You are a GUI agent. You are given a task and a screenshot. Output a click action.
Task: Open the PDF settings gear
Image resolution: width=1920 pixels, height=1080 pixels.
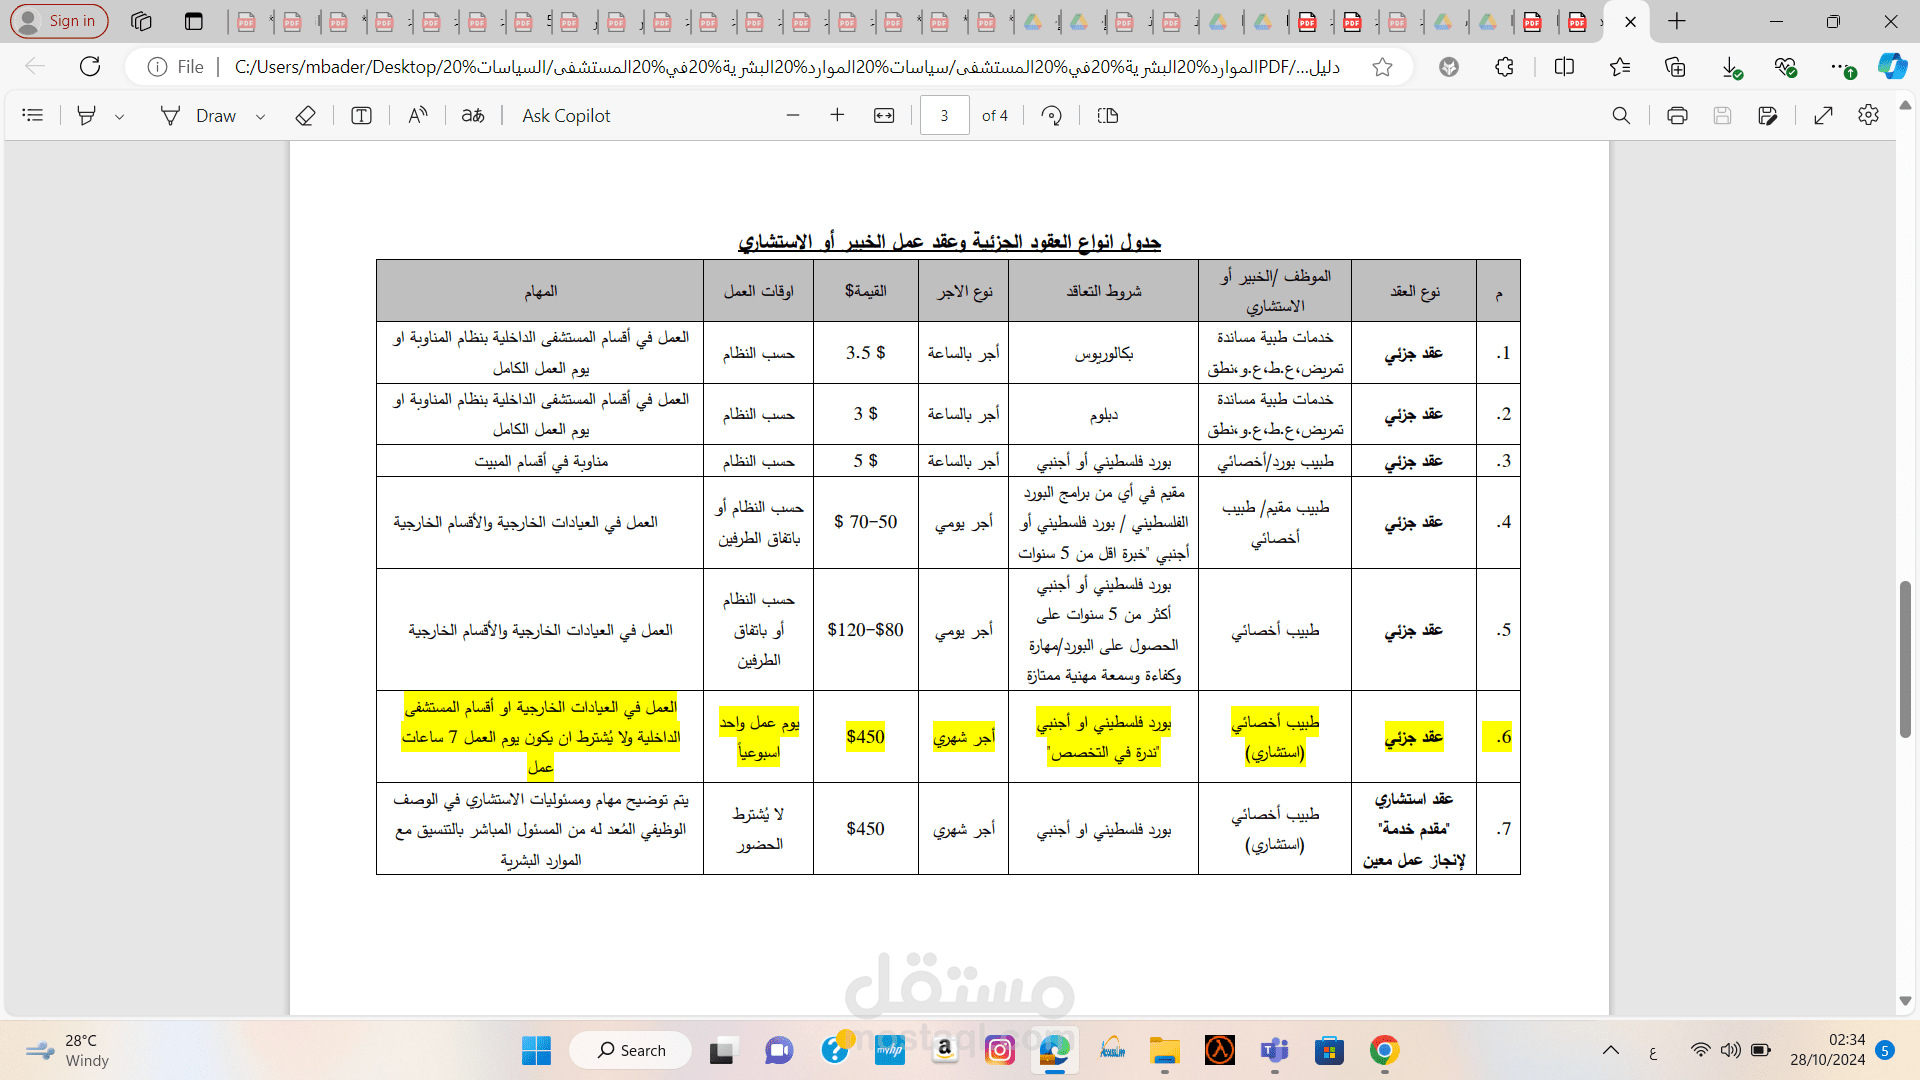click(1868, 116)
